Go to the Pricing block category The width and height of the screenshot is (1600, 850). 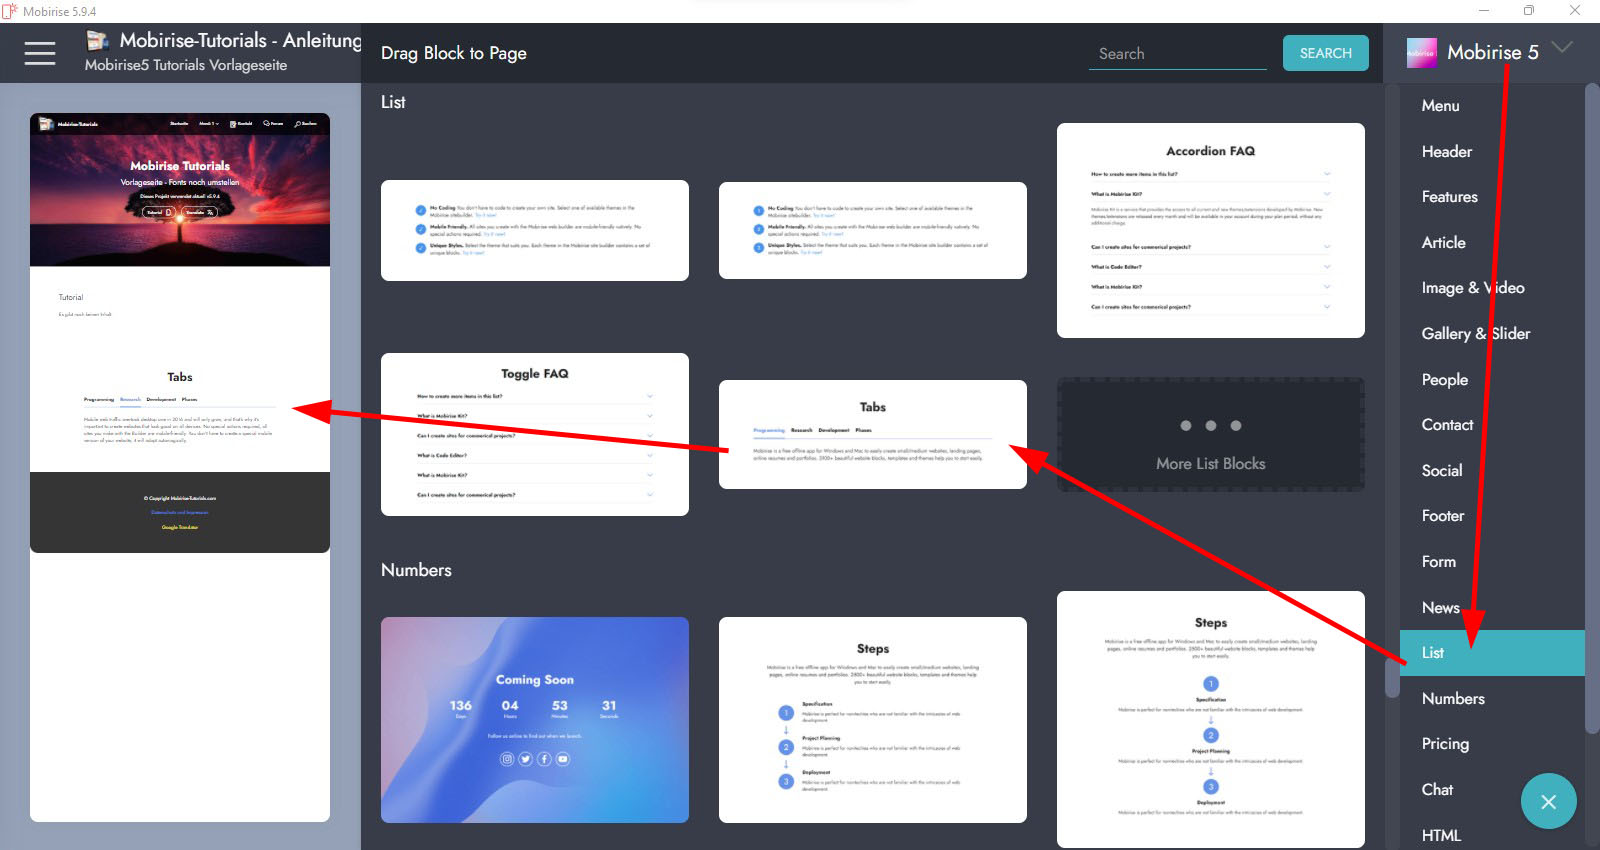point(1445,743)
